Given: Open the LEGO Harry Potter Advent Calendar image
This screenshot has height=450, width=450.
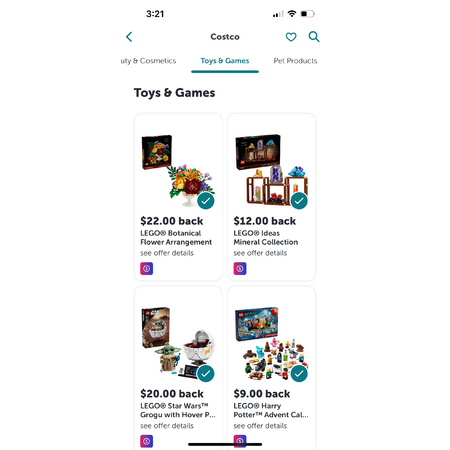Looking at the screenshot, I should tap(271, 343).
